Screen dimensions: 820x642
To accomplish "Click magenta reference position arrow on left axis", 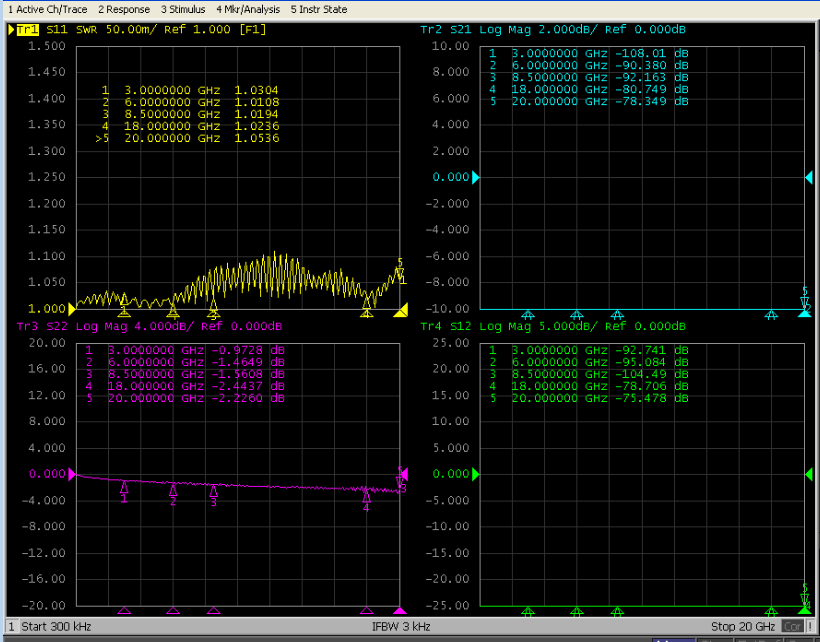I will coord(72,474).
